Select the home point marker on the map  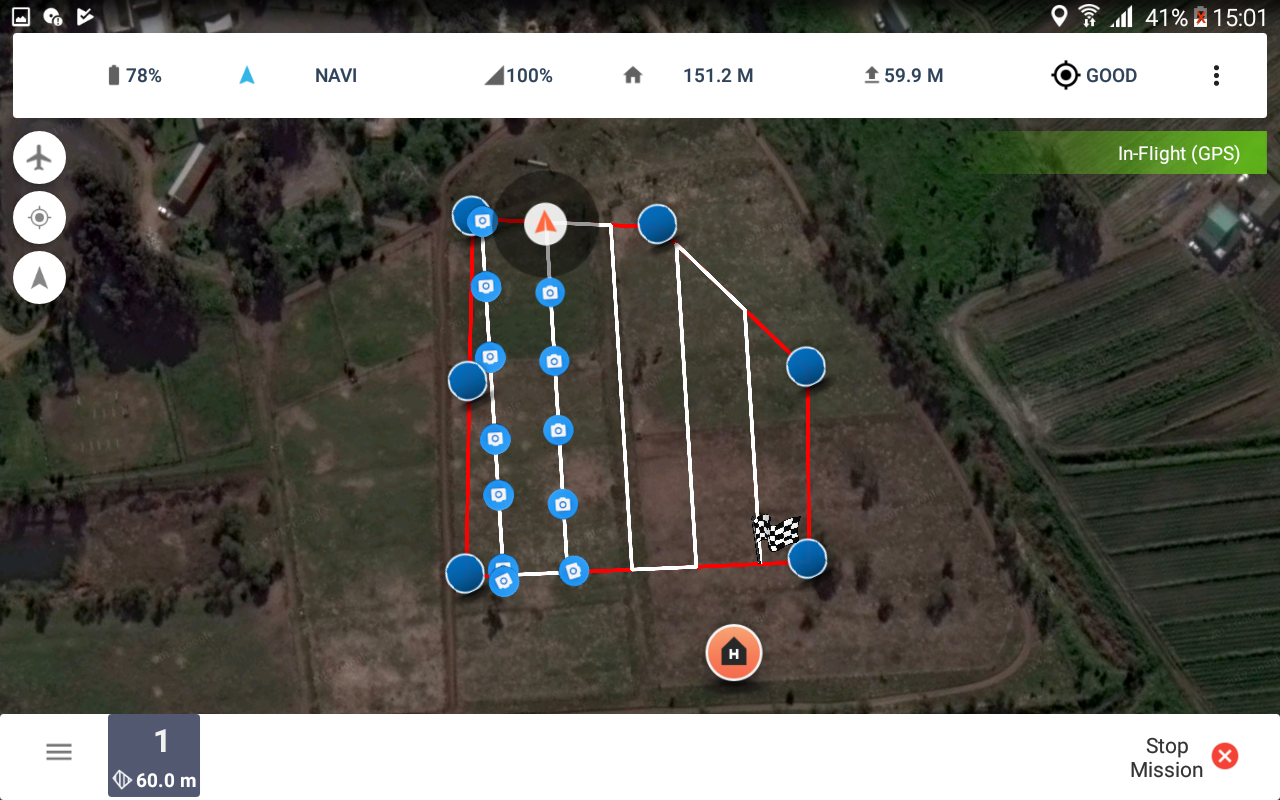pyautogui.click(x=734, y=653)
